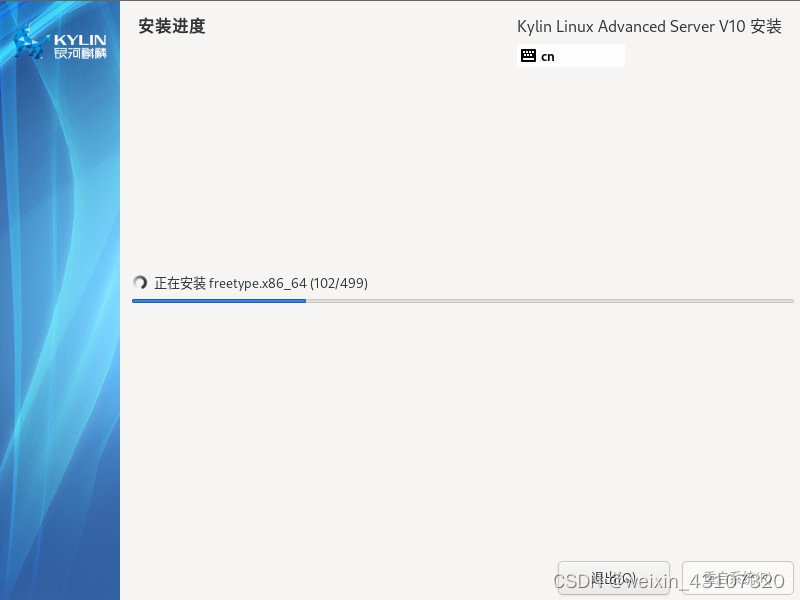
Task: Click the installation progress bar
Action: (x=463, y=301)
